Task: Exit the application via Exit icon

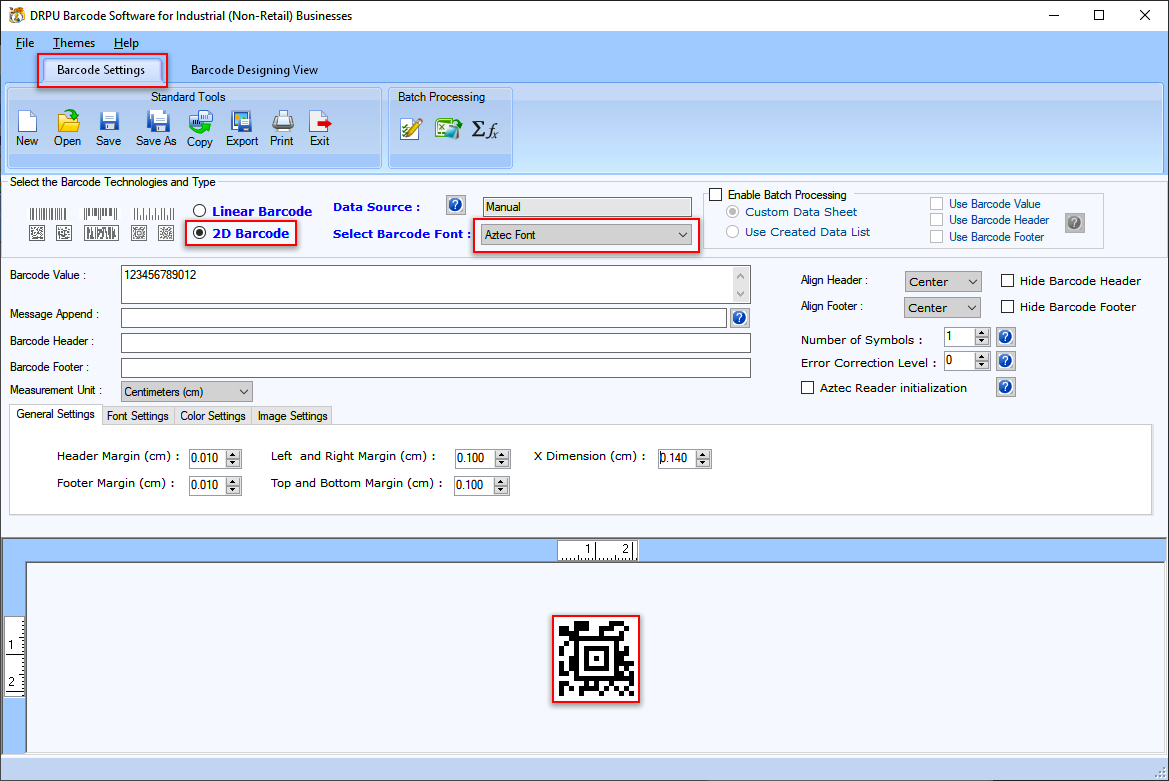Action: pyautogui.click(x=320, y=129)
